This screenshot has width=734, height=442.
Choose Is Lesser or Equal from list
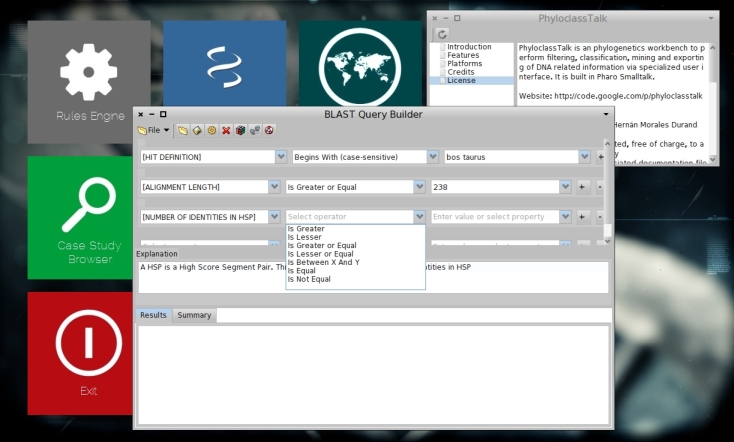tap(320, 254)
